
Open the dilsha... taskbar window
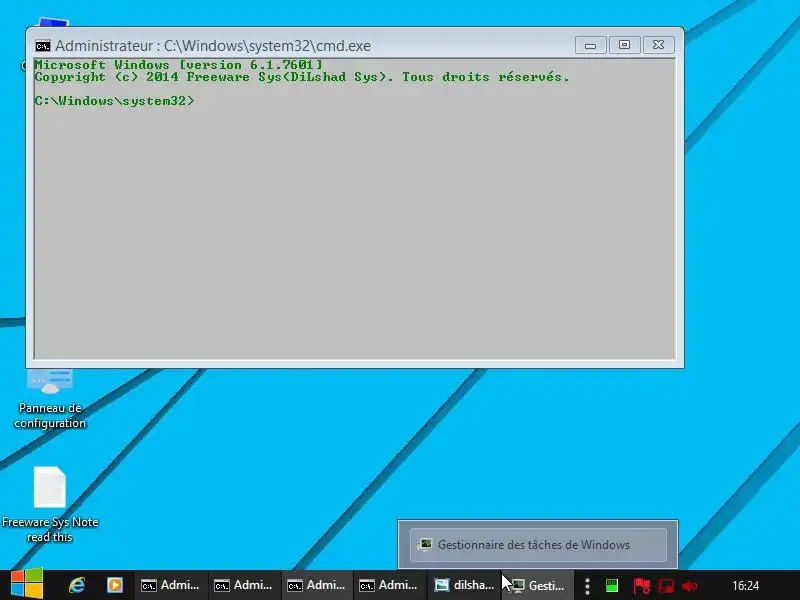coord(463,585)
